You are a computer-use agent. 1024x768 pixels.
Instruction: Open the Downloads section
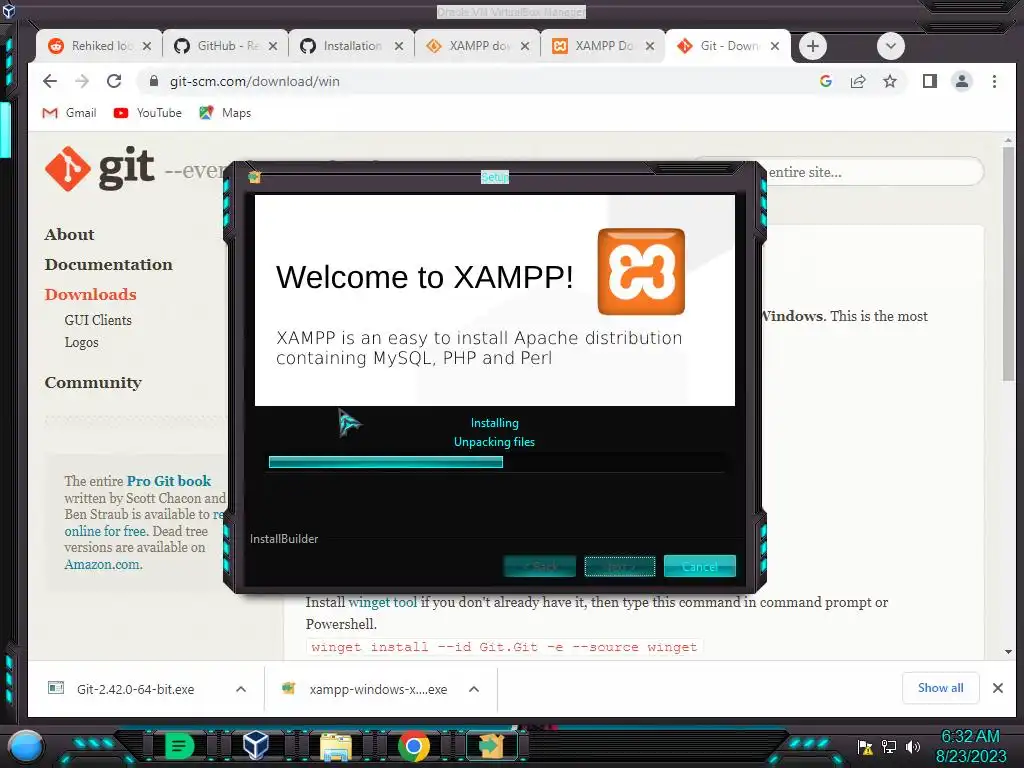click(x=90, y=295)
